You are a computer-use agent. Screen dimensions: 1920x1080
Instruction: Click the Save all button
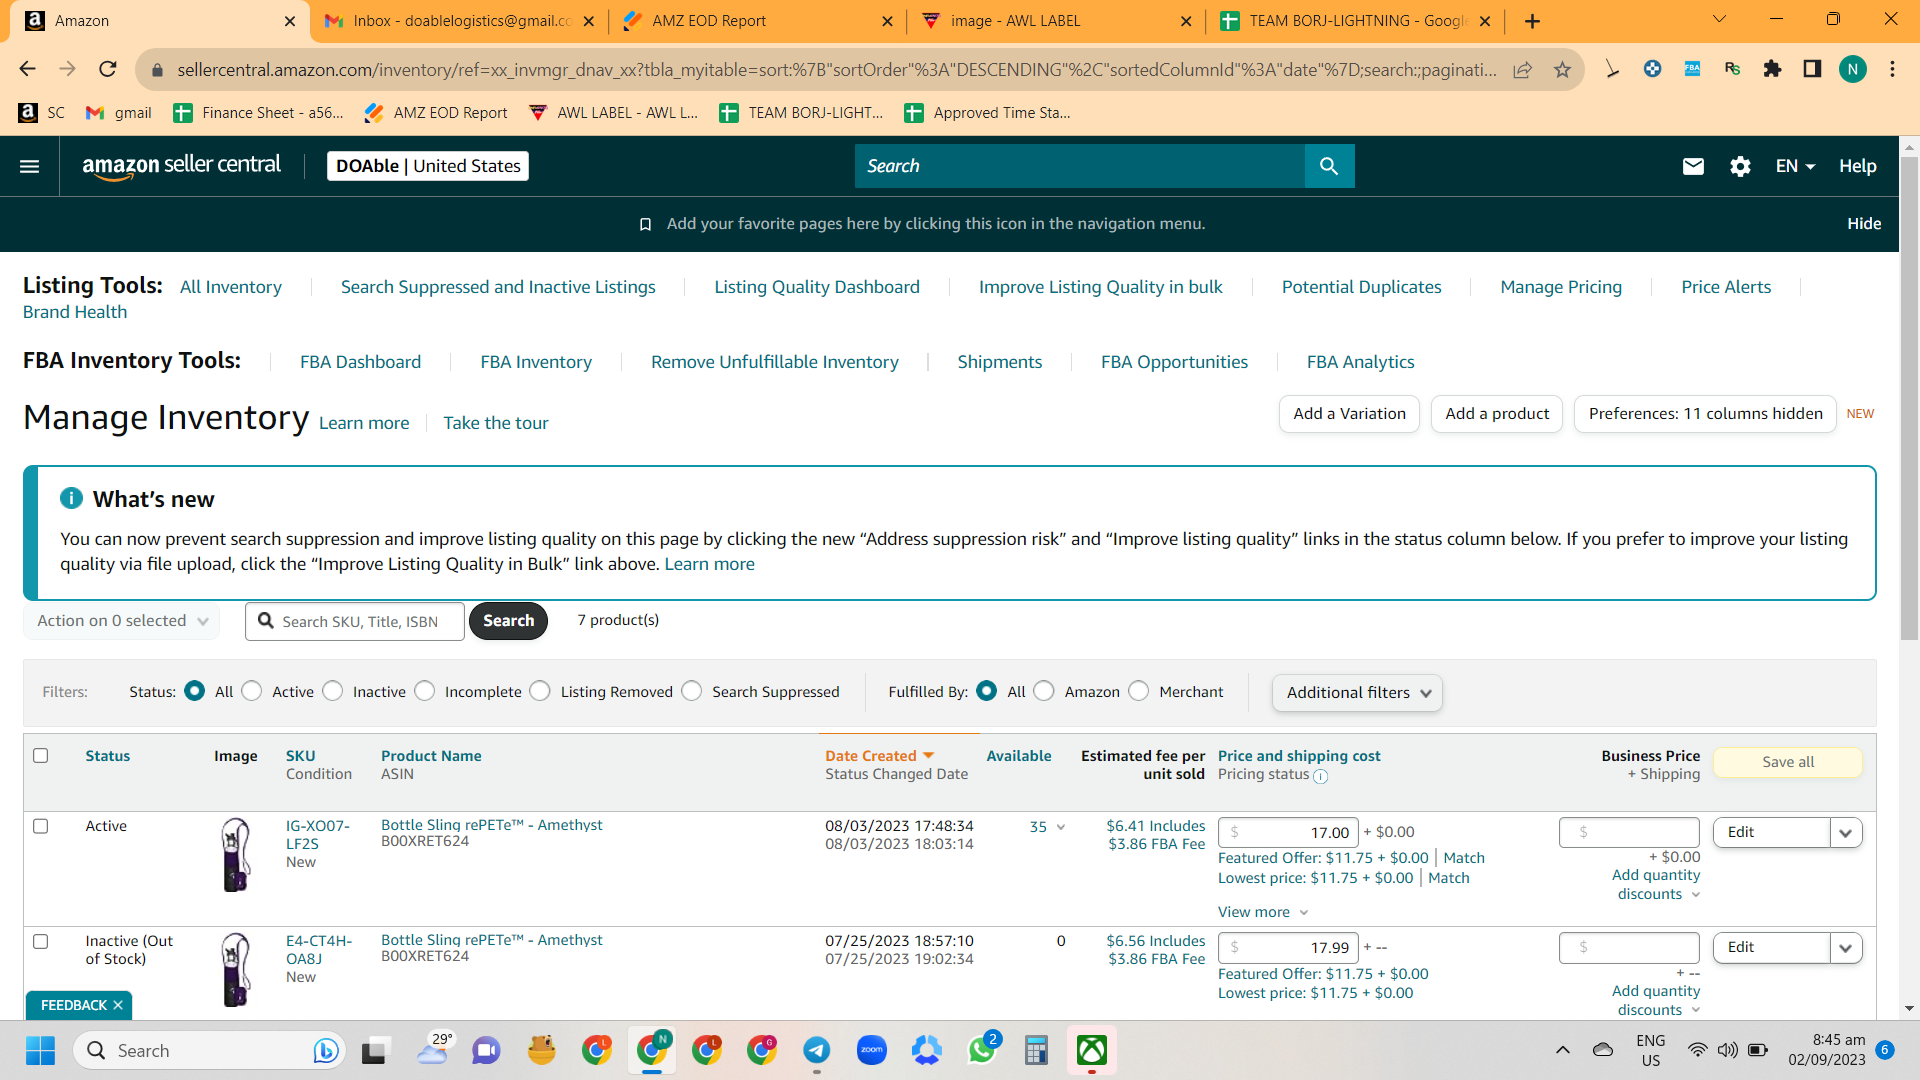coord(1788,762)
